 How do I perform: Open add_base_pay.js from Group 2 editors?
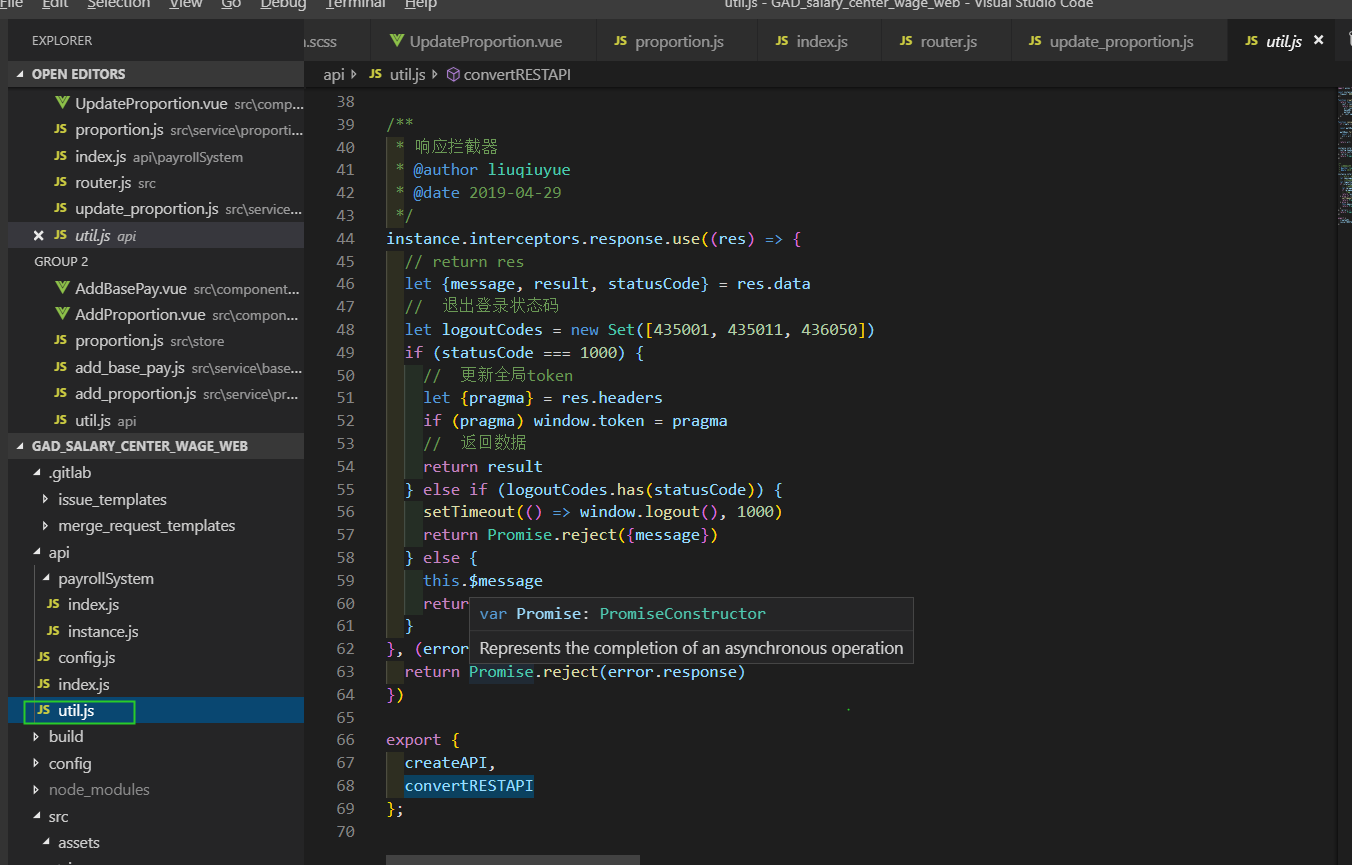(x=129, y=367)
